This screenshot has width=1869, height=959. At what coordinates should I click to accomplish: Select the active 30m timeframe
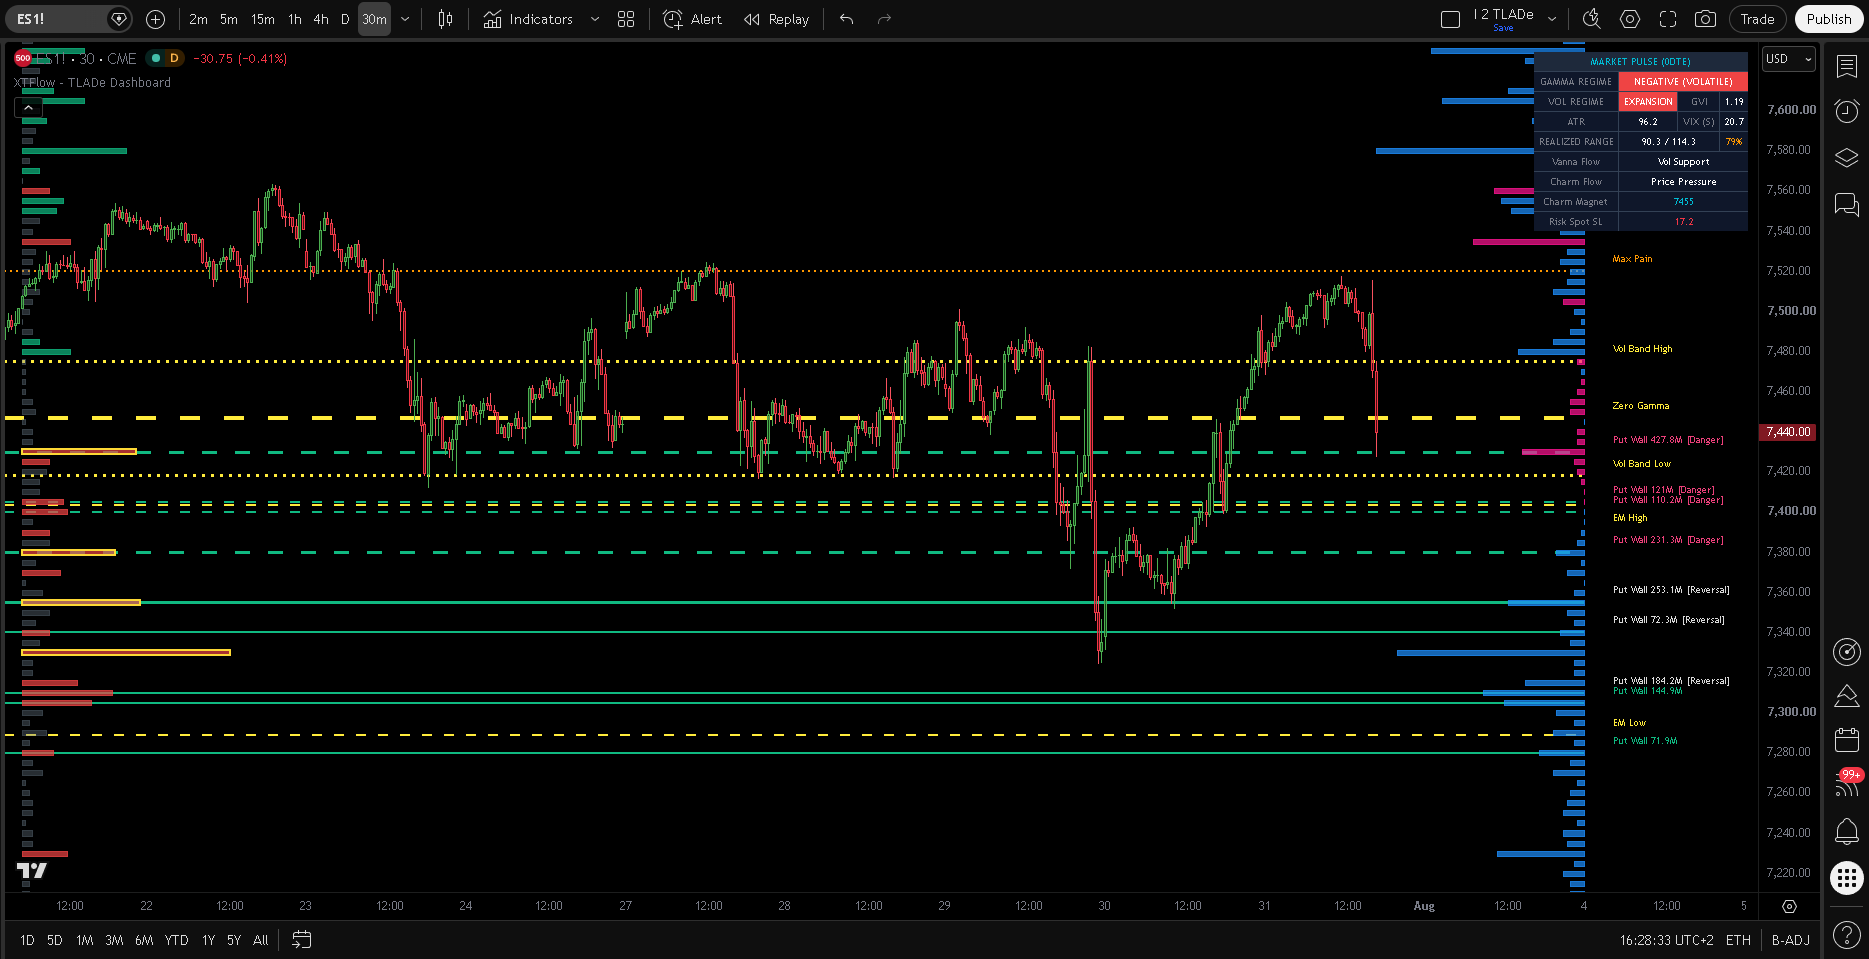click(374, 19)
